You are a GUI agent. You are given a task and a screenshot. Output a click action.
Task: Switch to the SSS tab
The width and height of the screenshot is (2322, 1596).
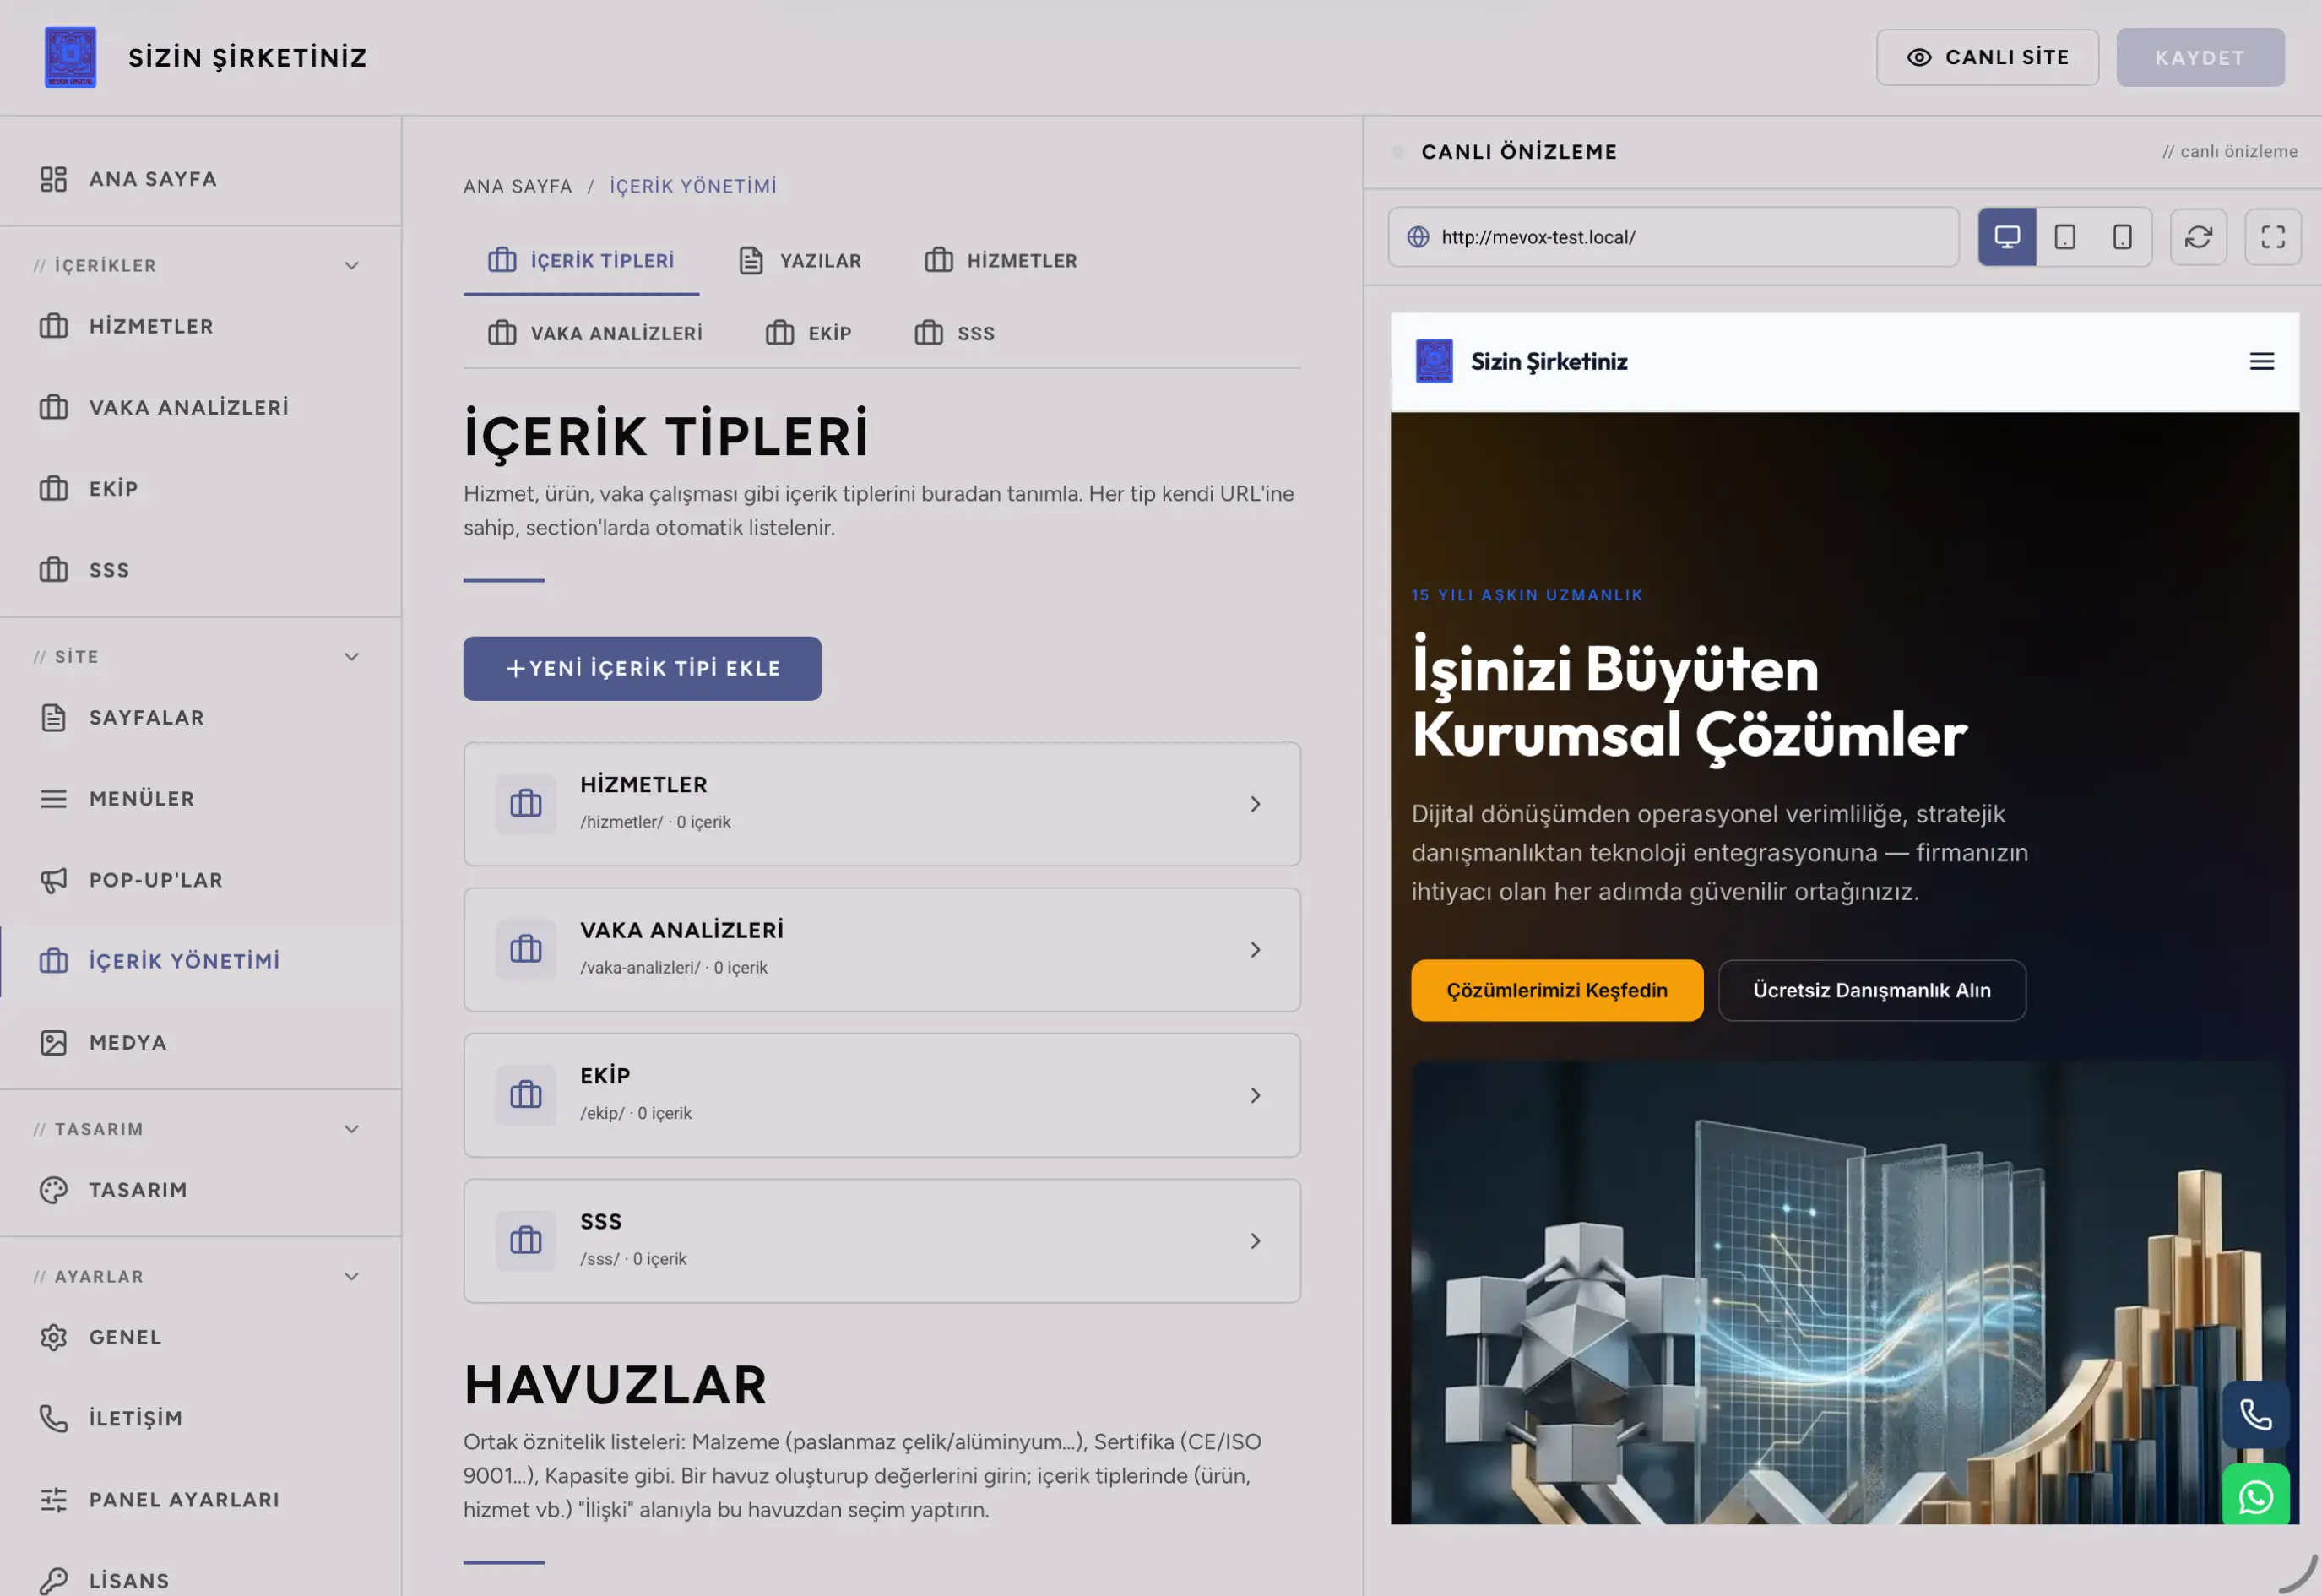954,333
